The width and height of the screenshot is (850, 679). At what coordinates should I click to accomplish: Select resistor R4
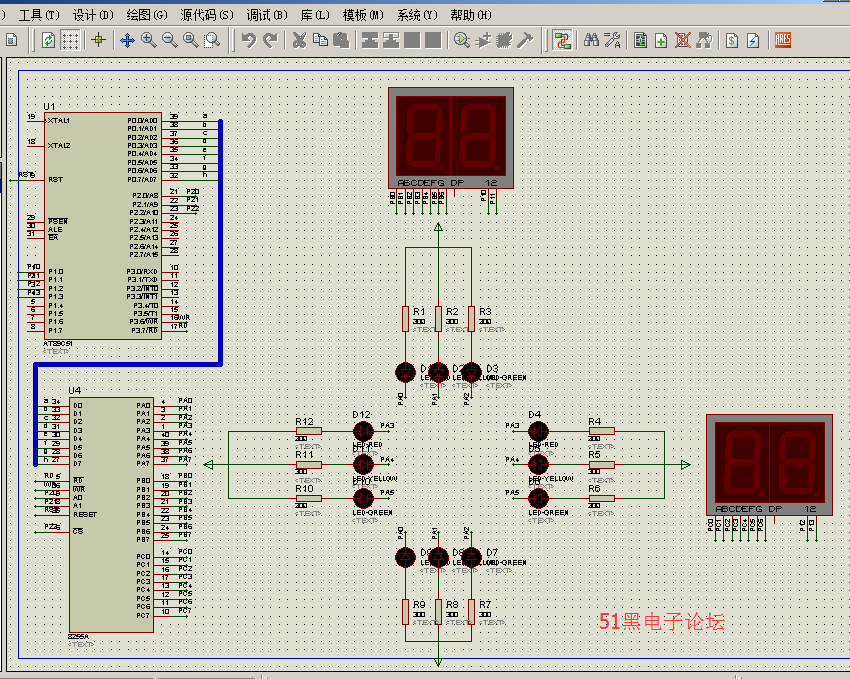click(602, 431)
